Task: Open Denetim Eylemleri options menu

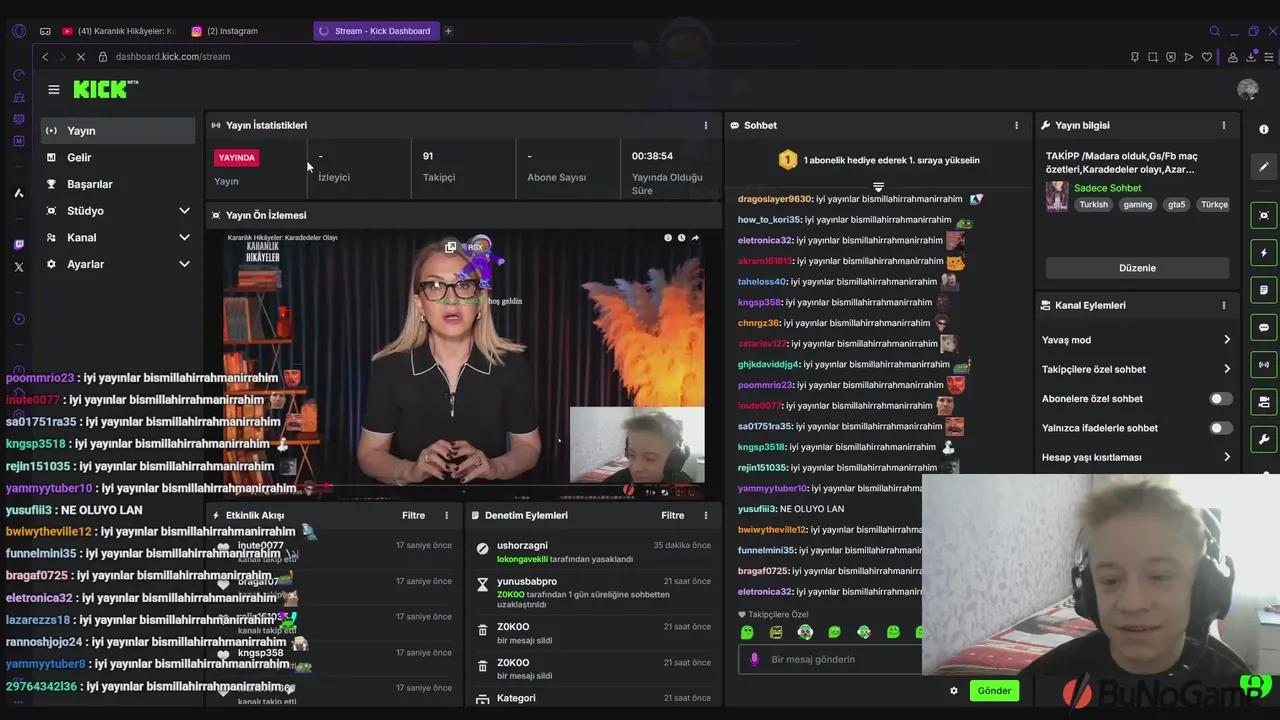Action: coord(706,515)
